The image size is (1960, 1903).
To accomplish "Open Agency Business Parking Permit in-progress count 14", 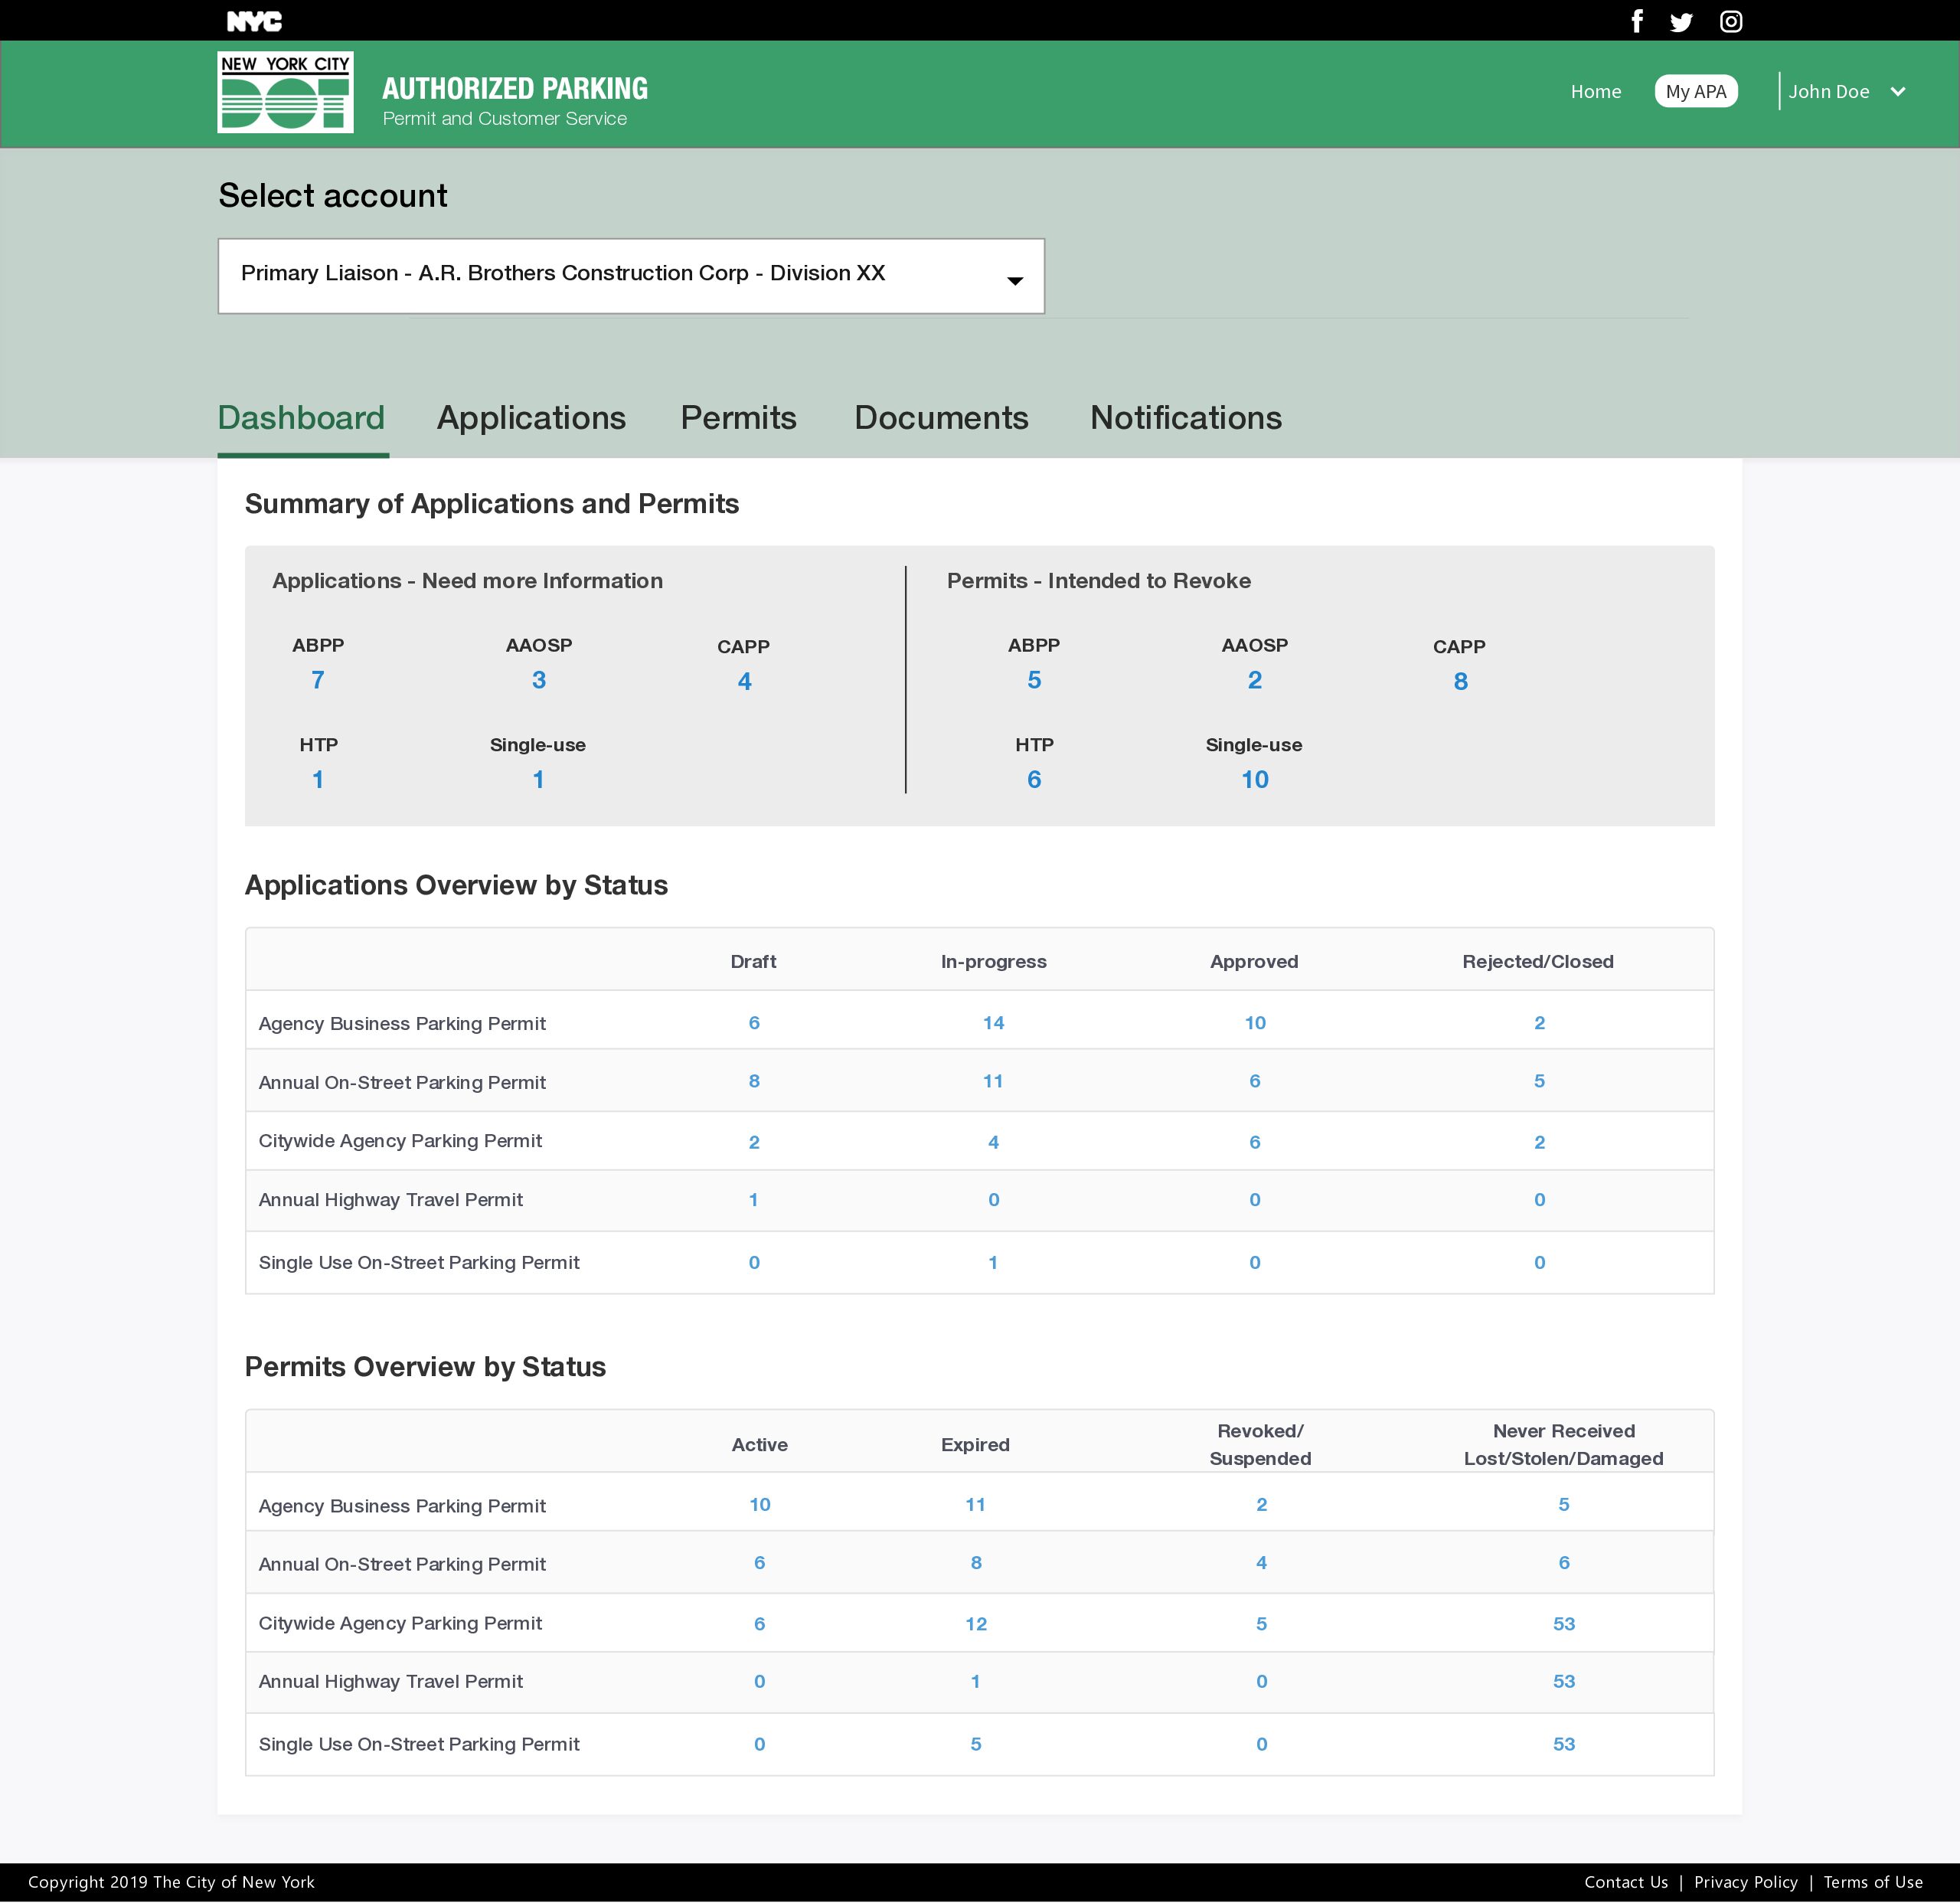I will click(x=993, y=1023).
